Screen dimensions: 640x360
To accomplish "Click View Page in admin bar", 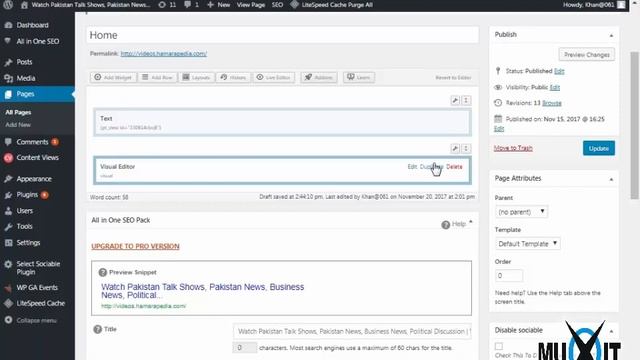I will tap(251, 5).
